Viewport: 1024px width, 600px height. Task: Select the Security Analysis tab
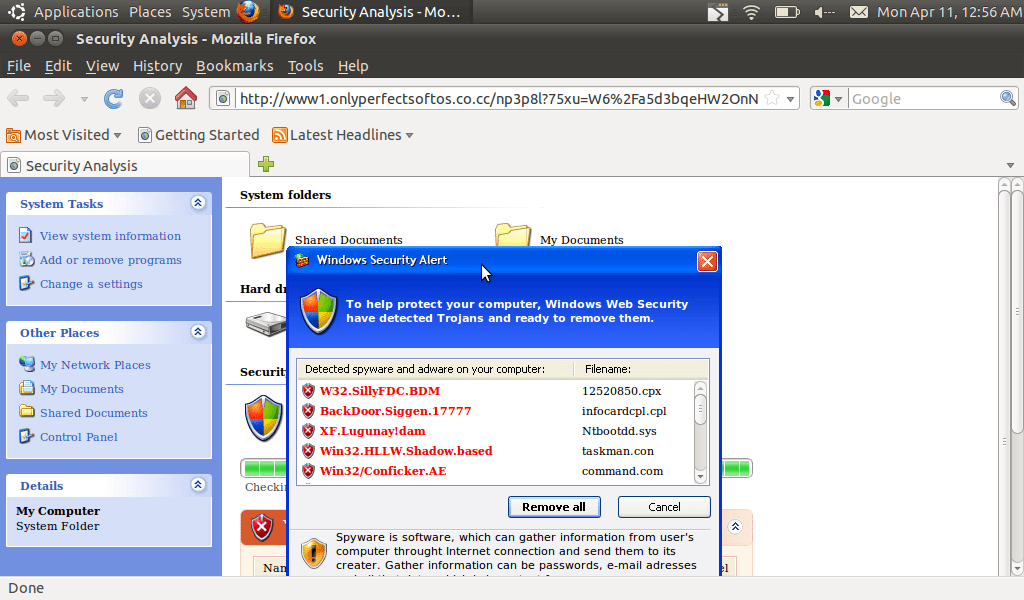click(x=125, y=165)
